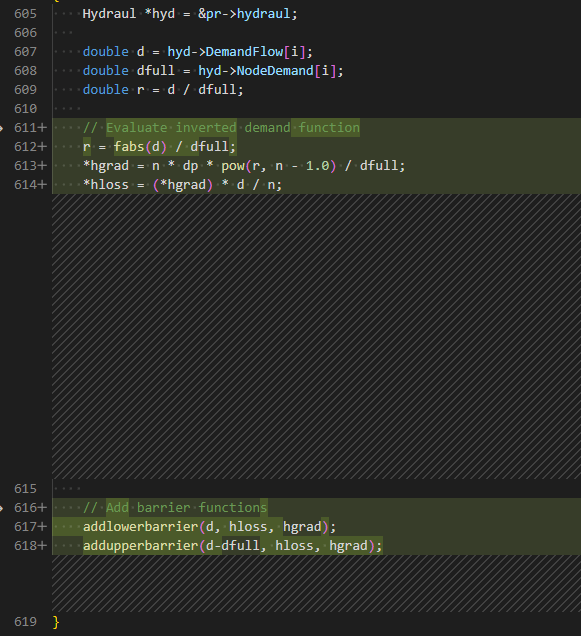
Task: Click the plus marker on line 614
Action: click(42, 185)
